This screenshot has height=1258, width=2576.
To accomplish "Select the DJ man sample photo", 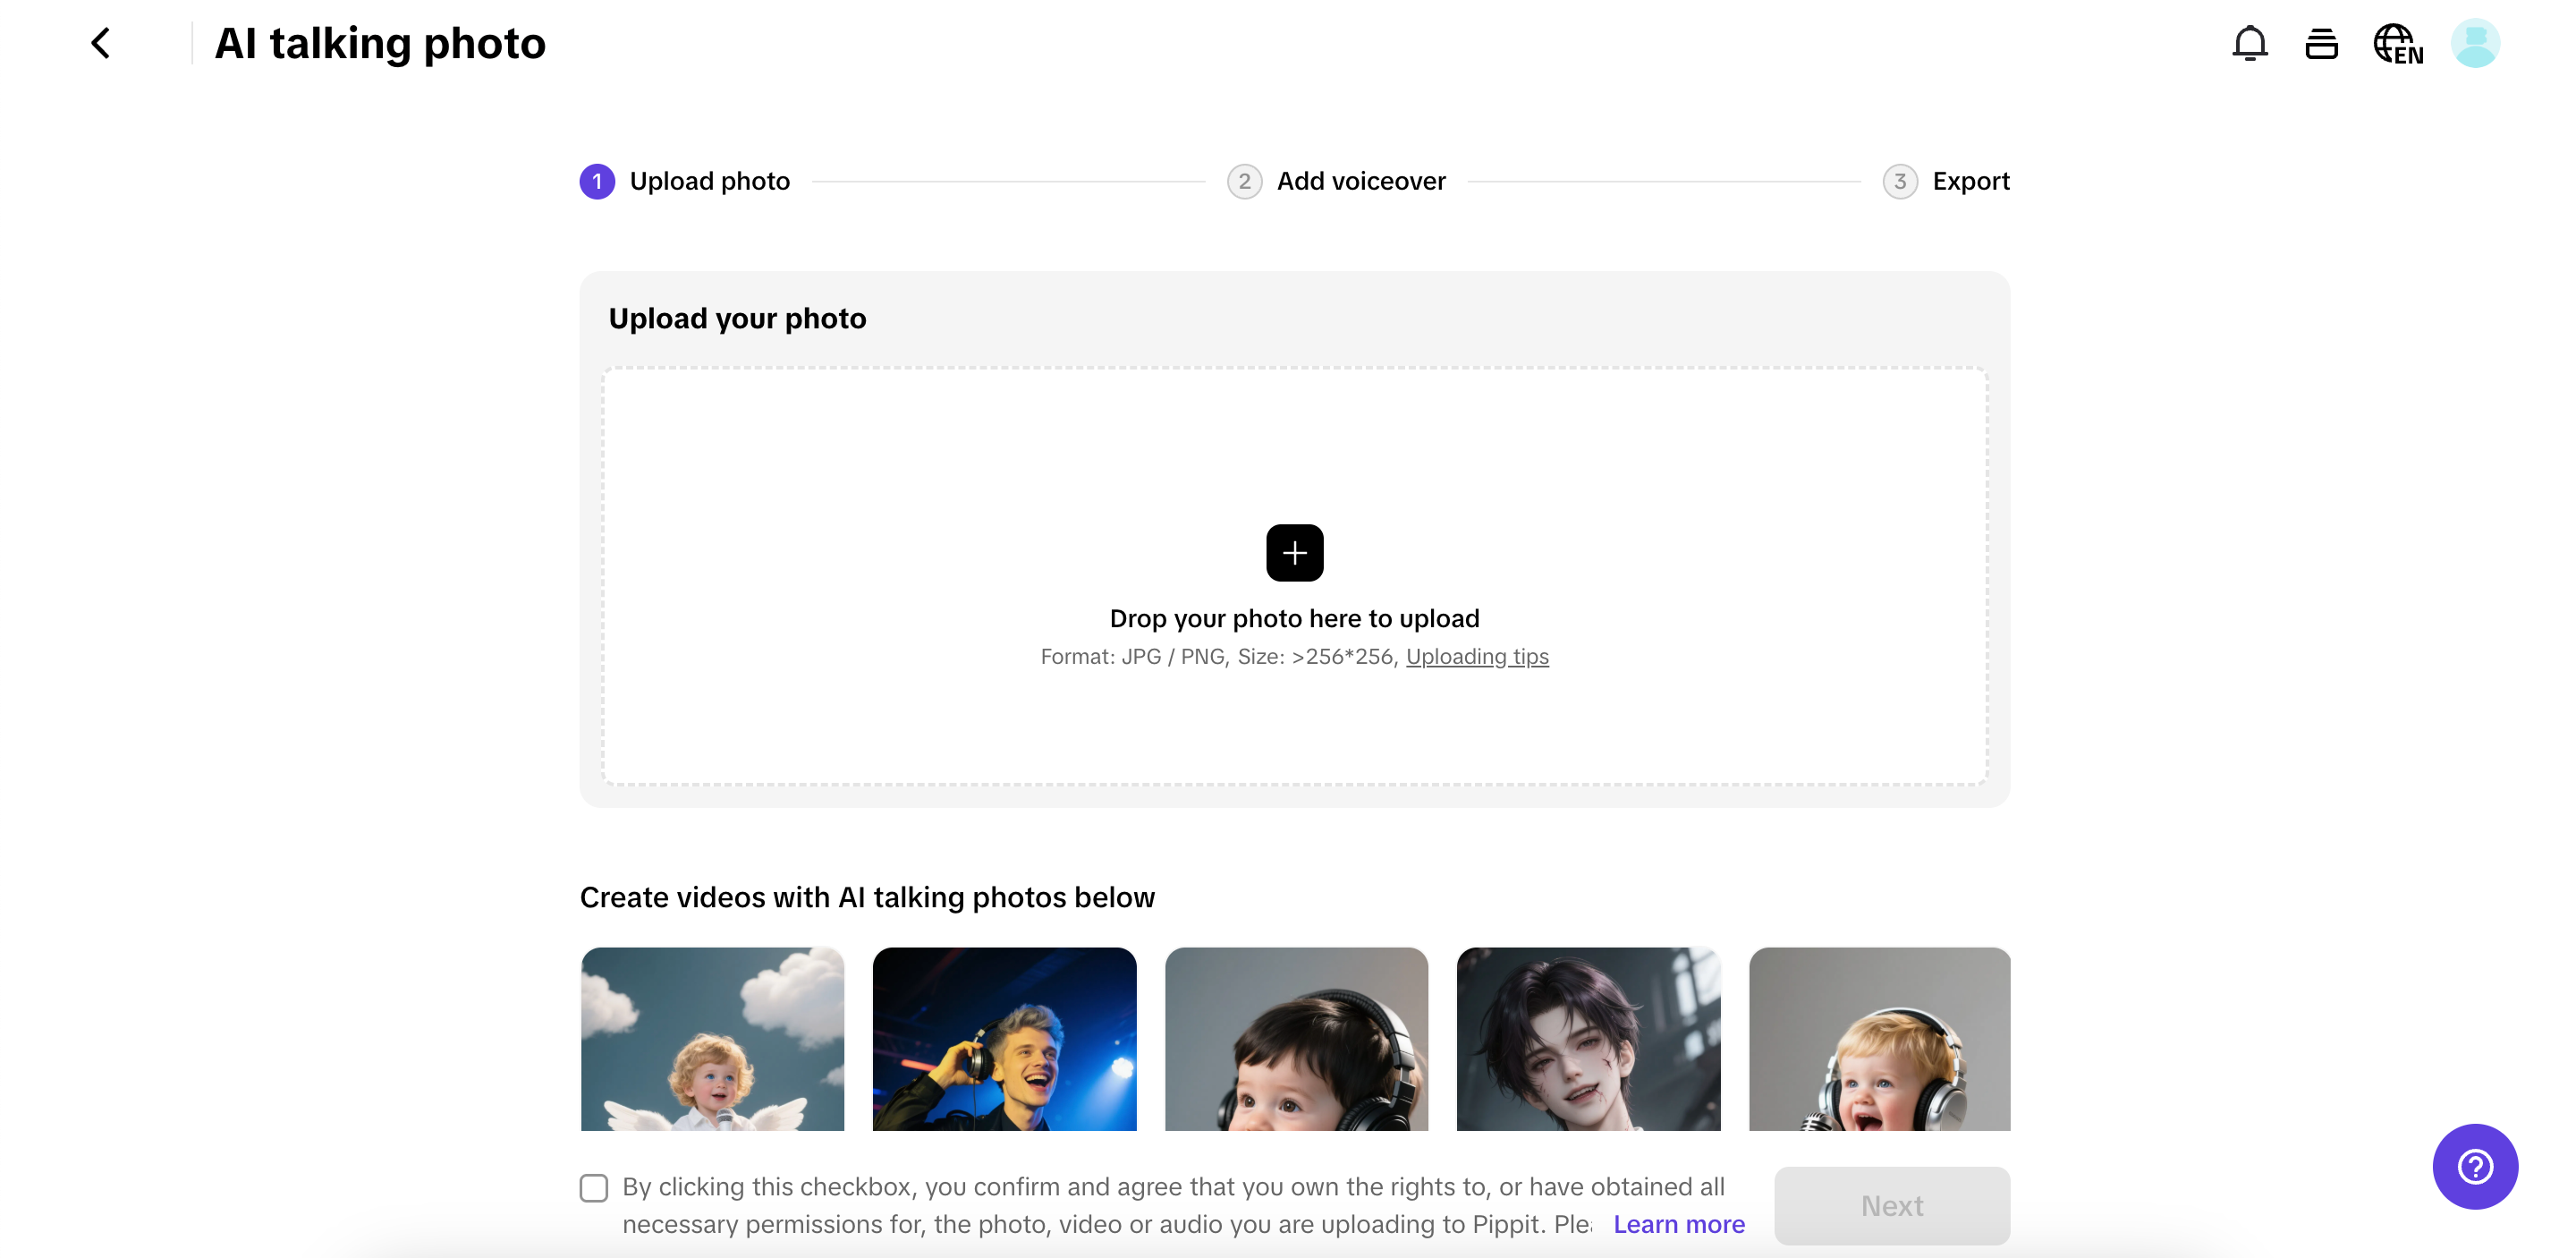I will pyautogui.click(x=1004, y=1038).
